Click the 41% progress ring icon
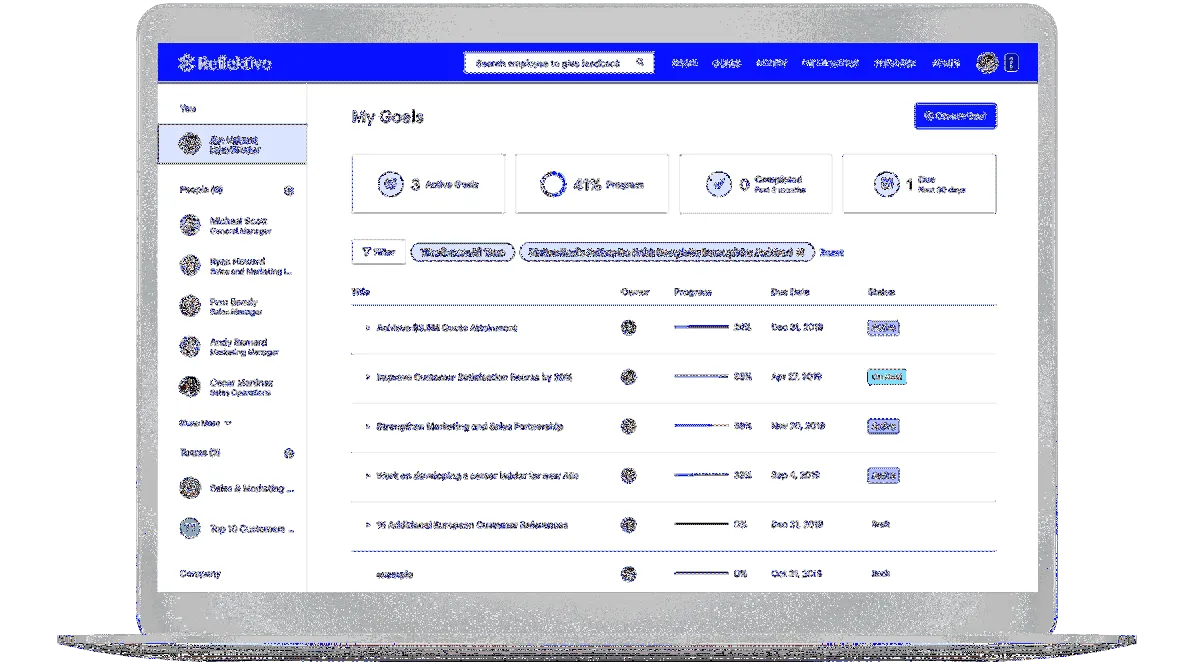 [x=553, y=184]
